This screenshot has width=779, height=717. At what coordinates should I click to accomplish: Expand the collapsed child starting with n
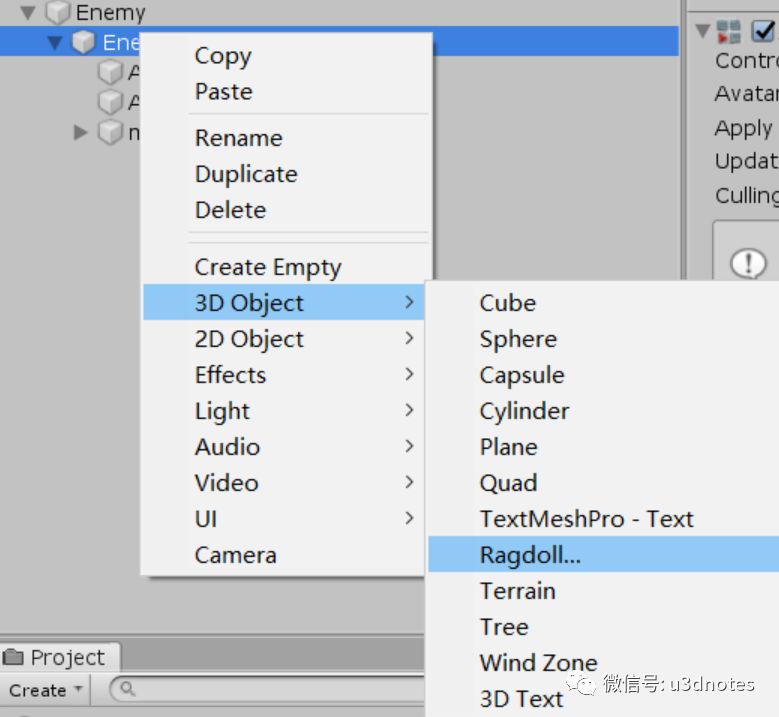click(80, 132)
